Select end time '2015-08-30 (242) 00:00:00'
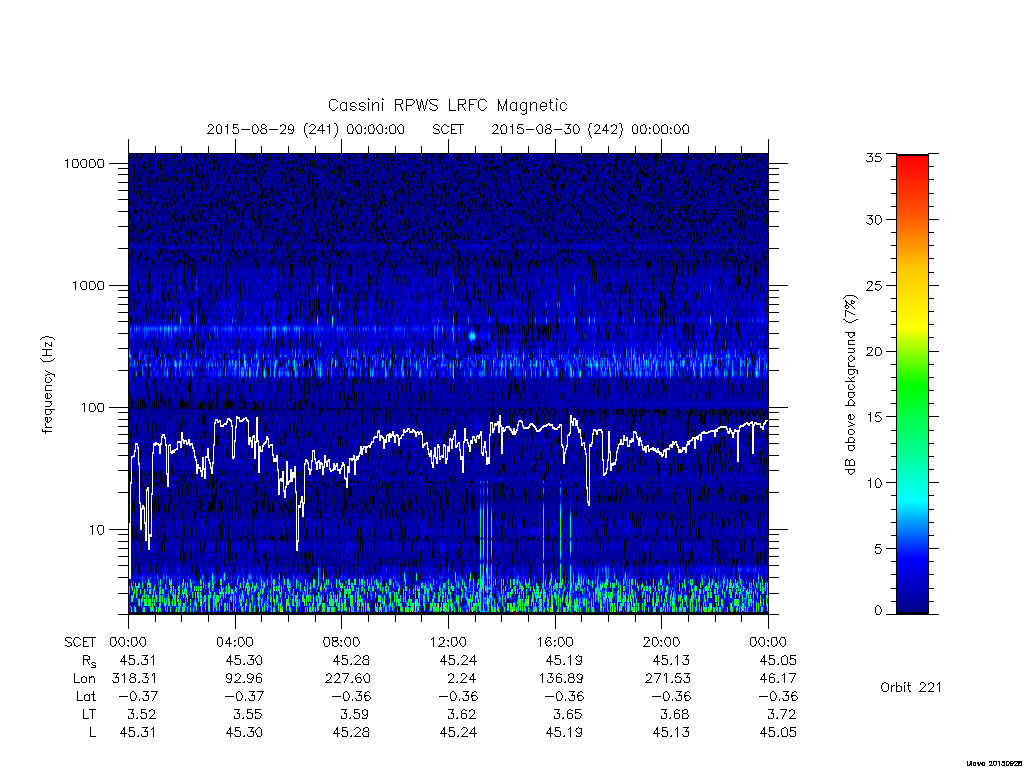This screenshot has width=1024, height=768. (x=590, y=129)
